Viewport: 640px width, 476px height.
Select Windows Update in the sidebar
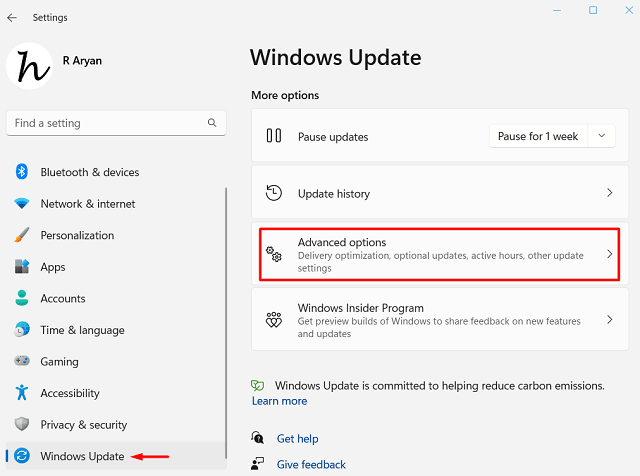82,457
